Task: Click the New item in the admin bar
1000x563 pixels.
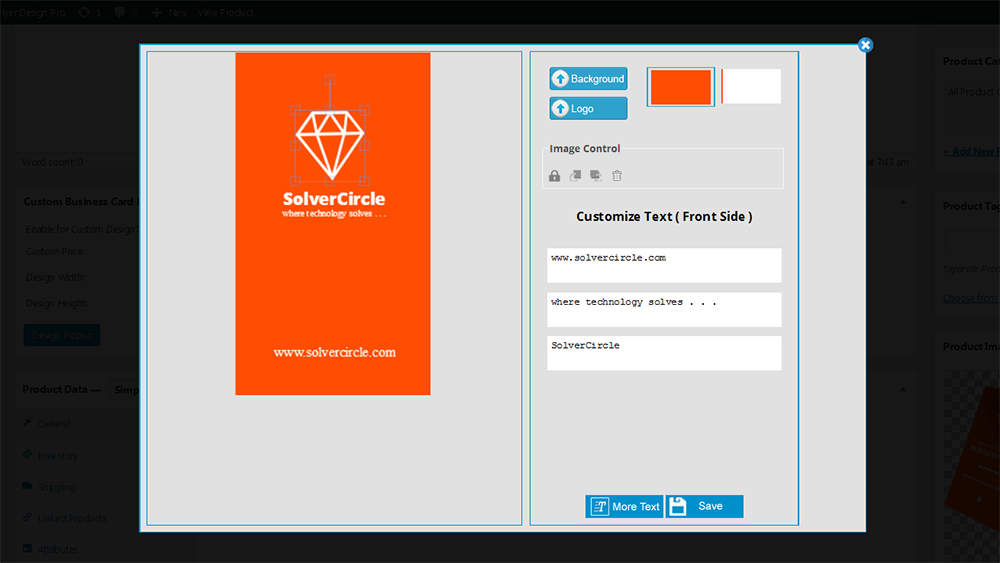Action: pyautogui.click(x=170, y=12)
